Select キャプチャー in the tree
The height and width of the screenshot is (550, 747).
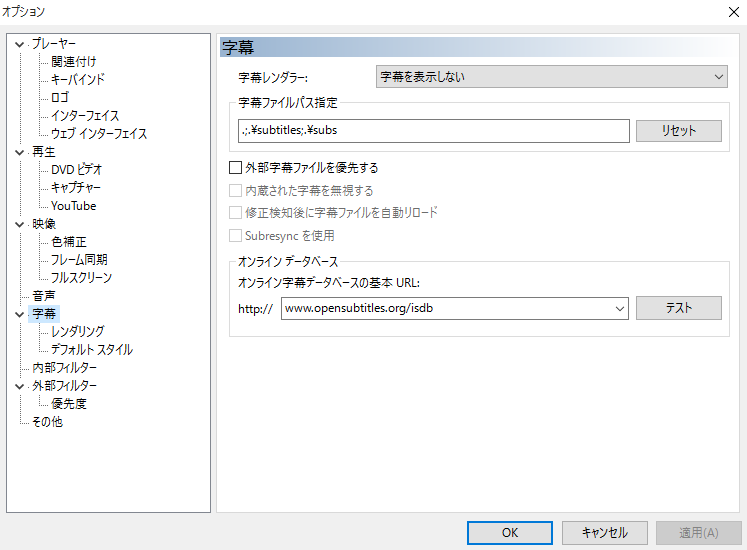click(x=76, y=188)
